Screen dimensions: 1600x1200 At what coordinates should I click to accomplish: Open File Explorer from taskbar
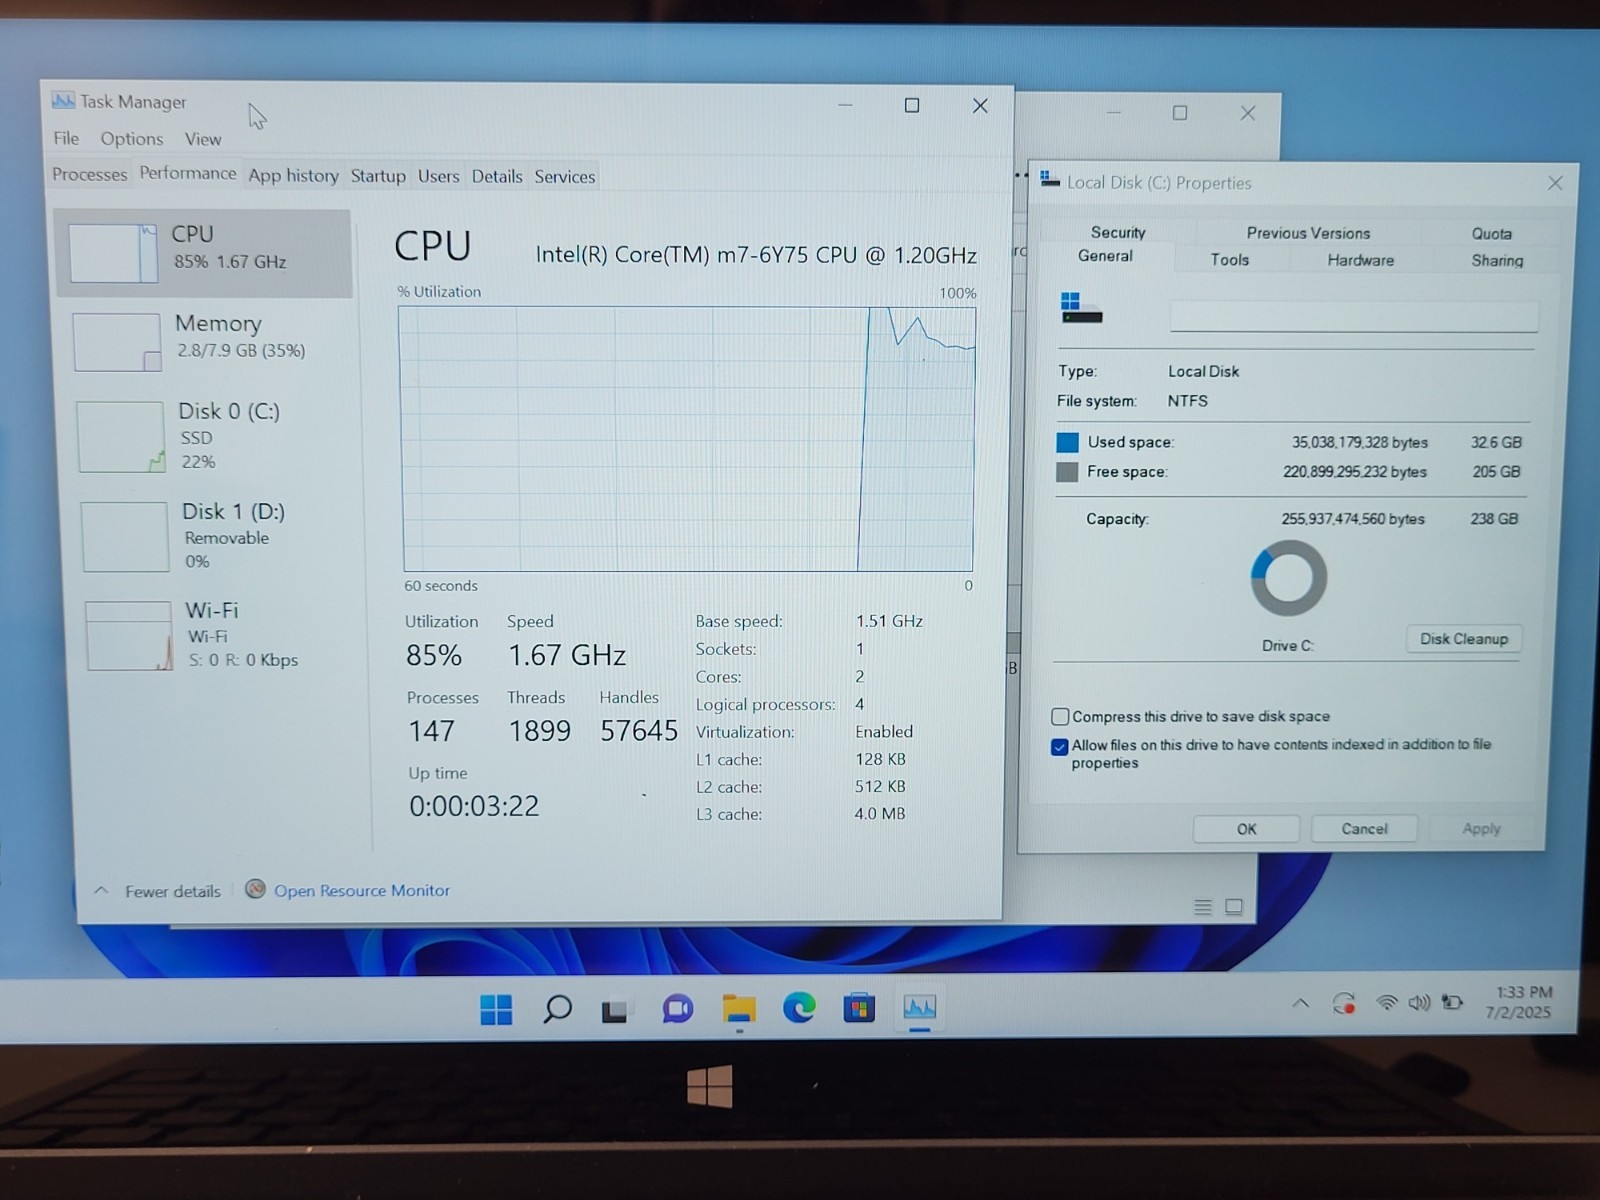(x=739, y=1009)
